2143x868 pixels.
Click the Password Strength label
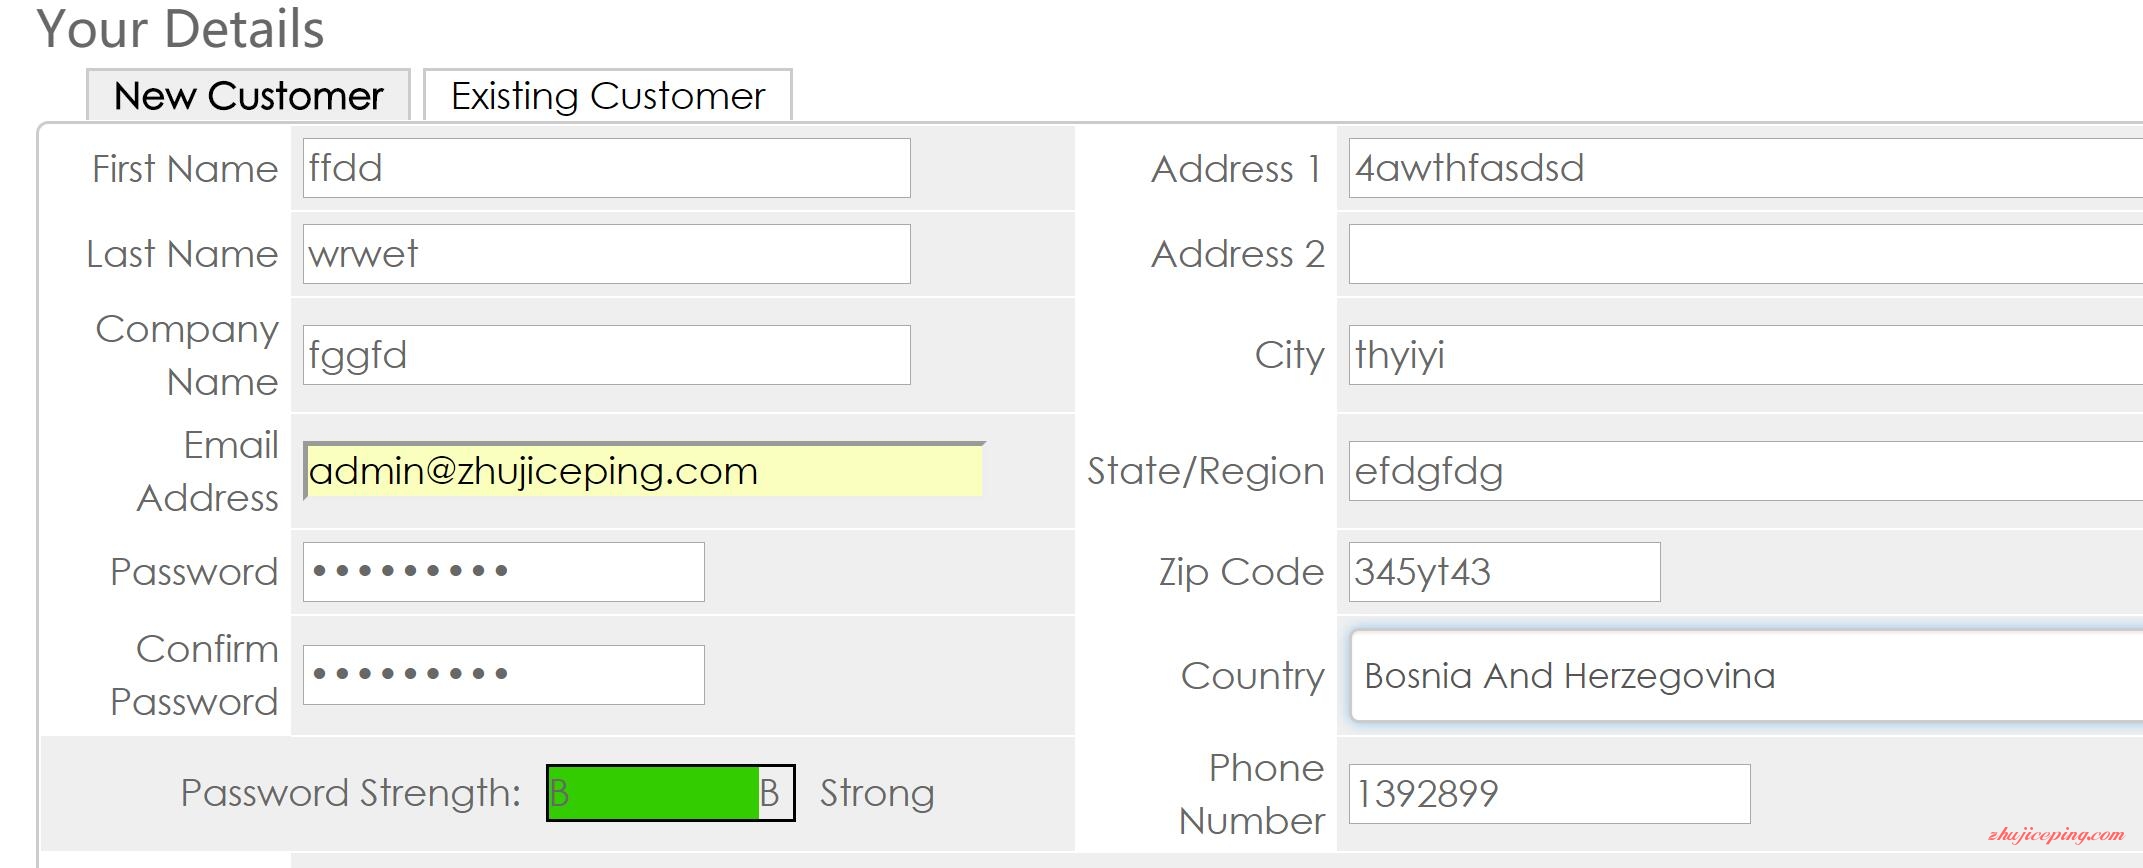(351, 793)
